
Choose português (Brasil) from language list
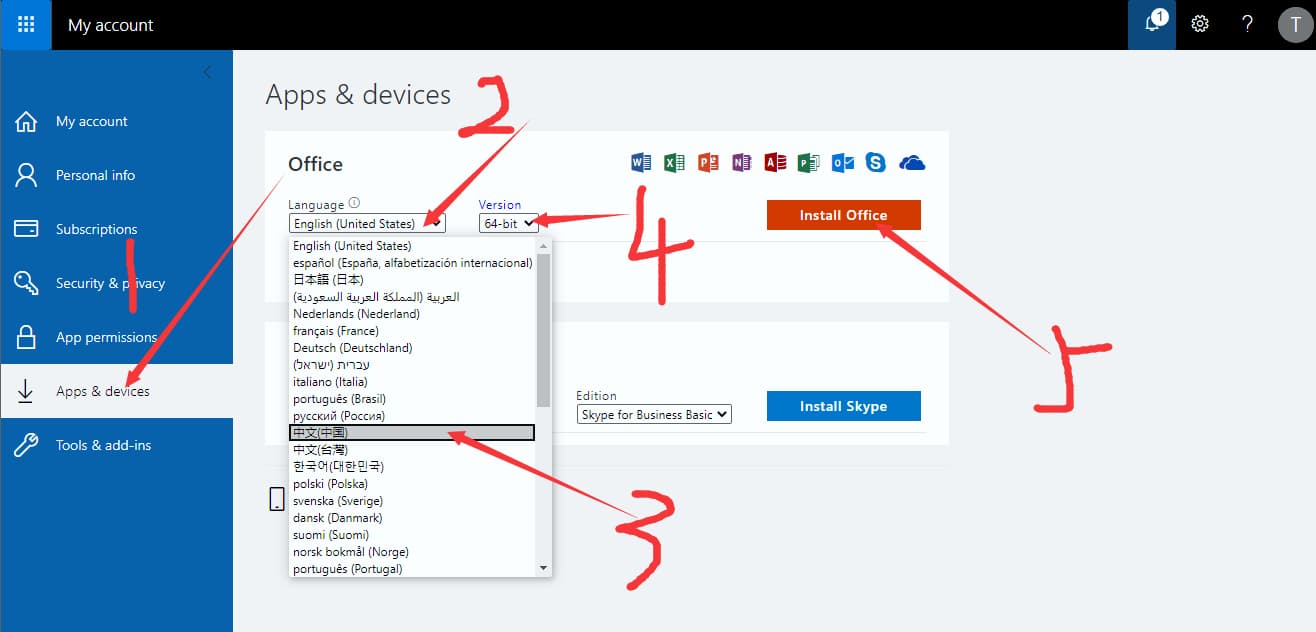412,399
